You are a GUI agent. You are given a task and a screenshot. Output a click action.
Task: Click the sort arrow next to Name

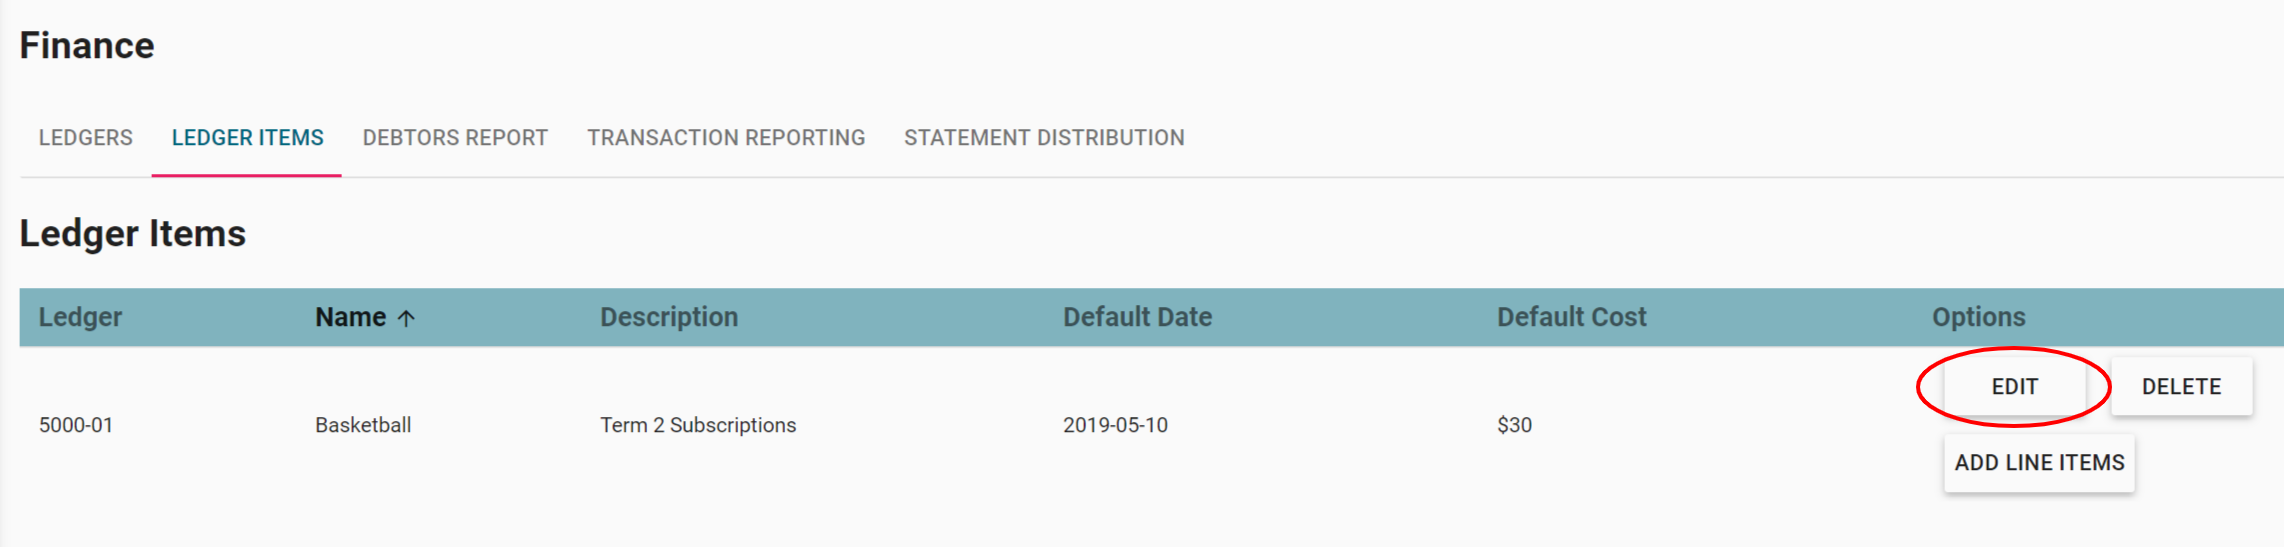406,318
